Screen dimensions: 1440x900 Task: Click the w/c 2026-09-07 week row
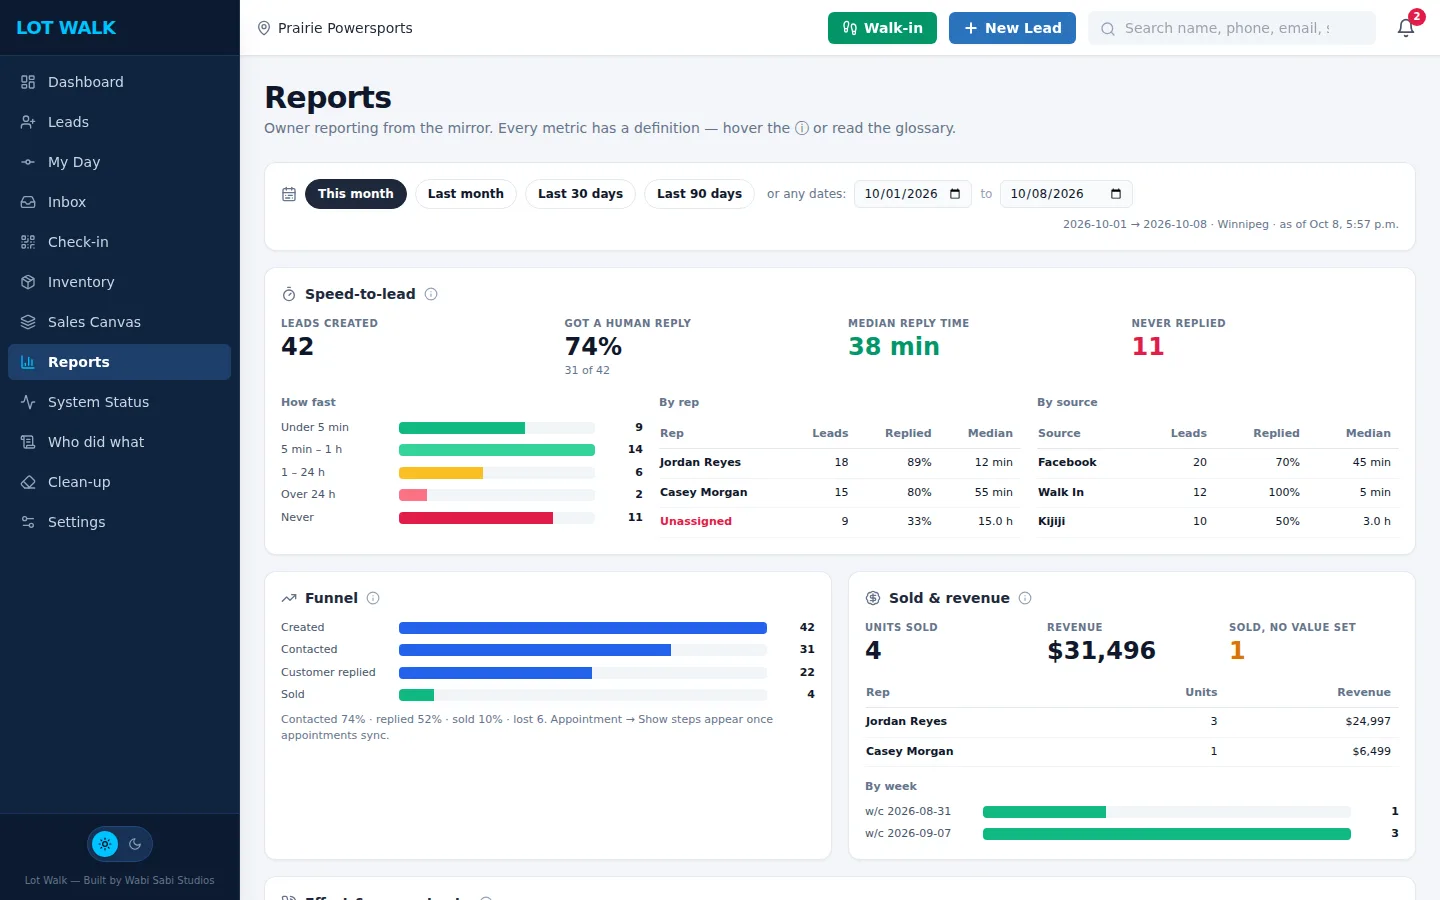(1132, 833)
